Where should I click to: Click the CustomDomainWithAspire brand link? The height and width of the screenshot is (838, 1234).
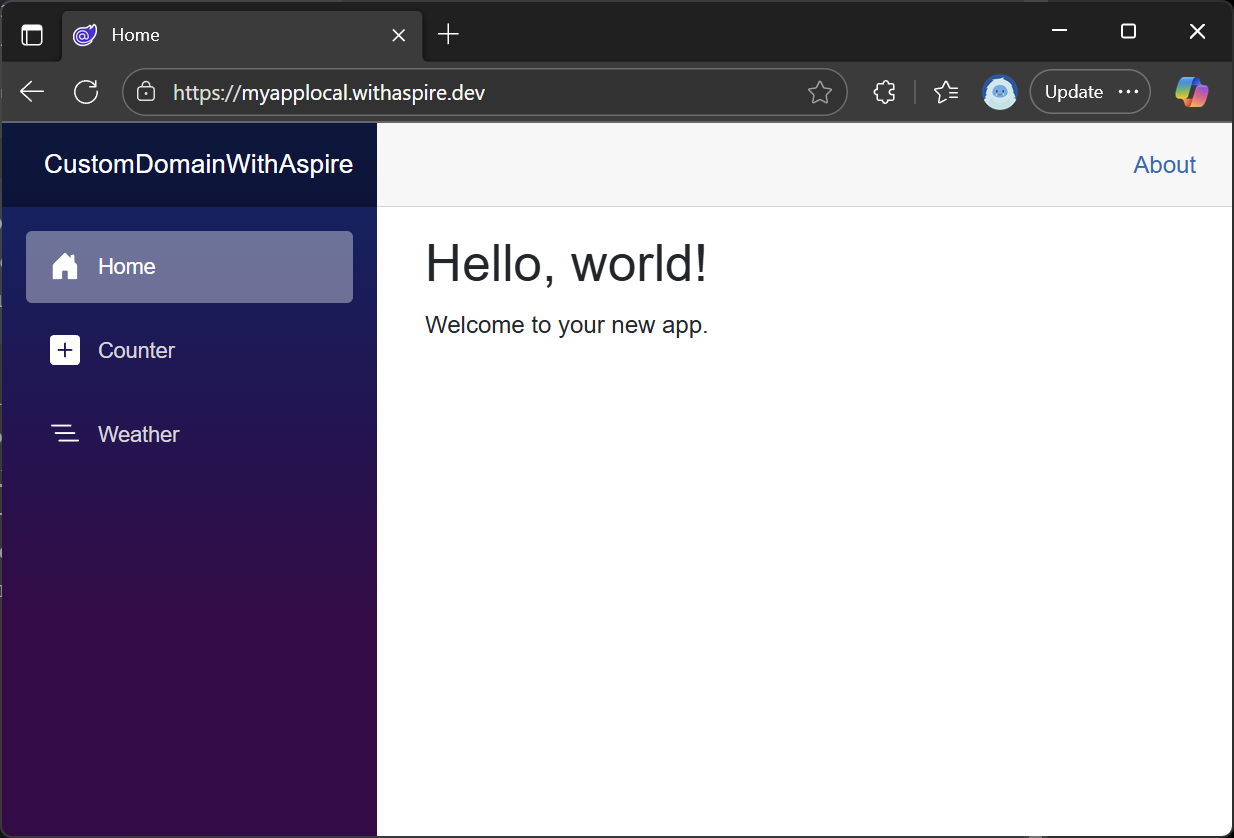[198, 165]
